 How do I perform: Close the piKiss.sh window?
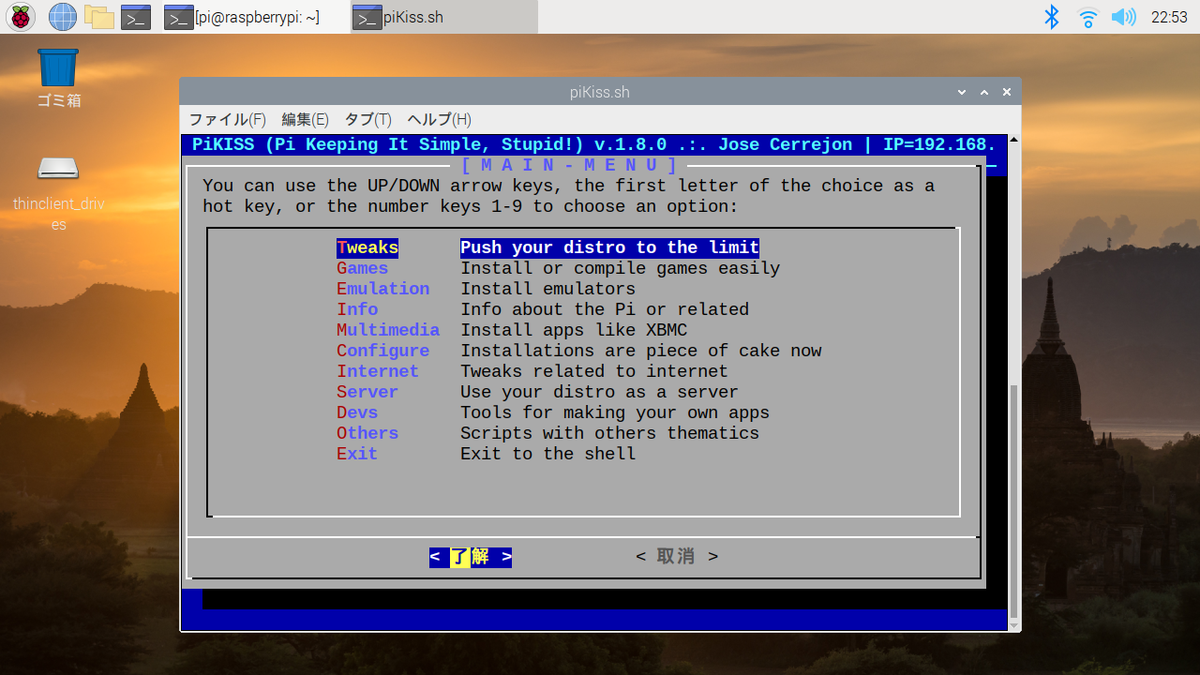(1006, 92)
